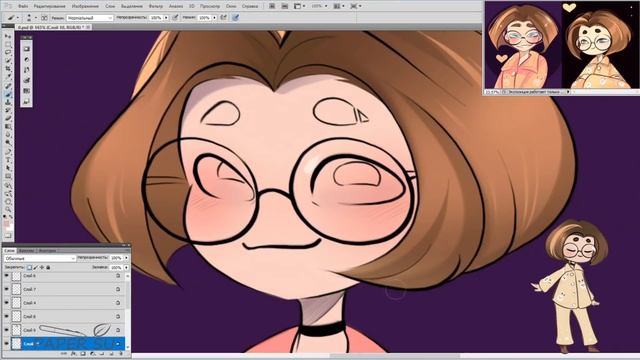
Task: Select the Lasso tool
Action: (x=8, y=53)
